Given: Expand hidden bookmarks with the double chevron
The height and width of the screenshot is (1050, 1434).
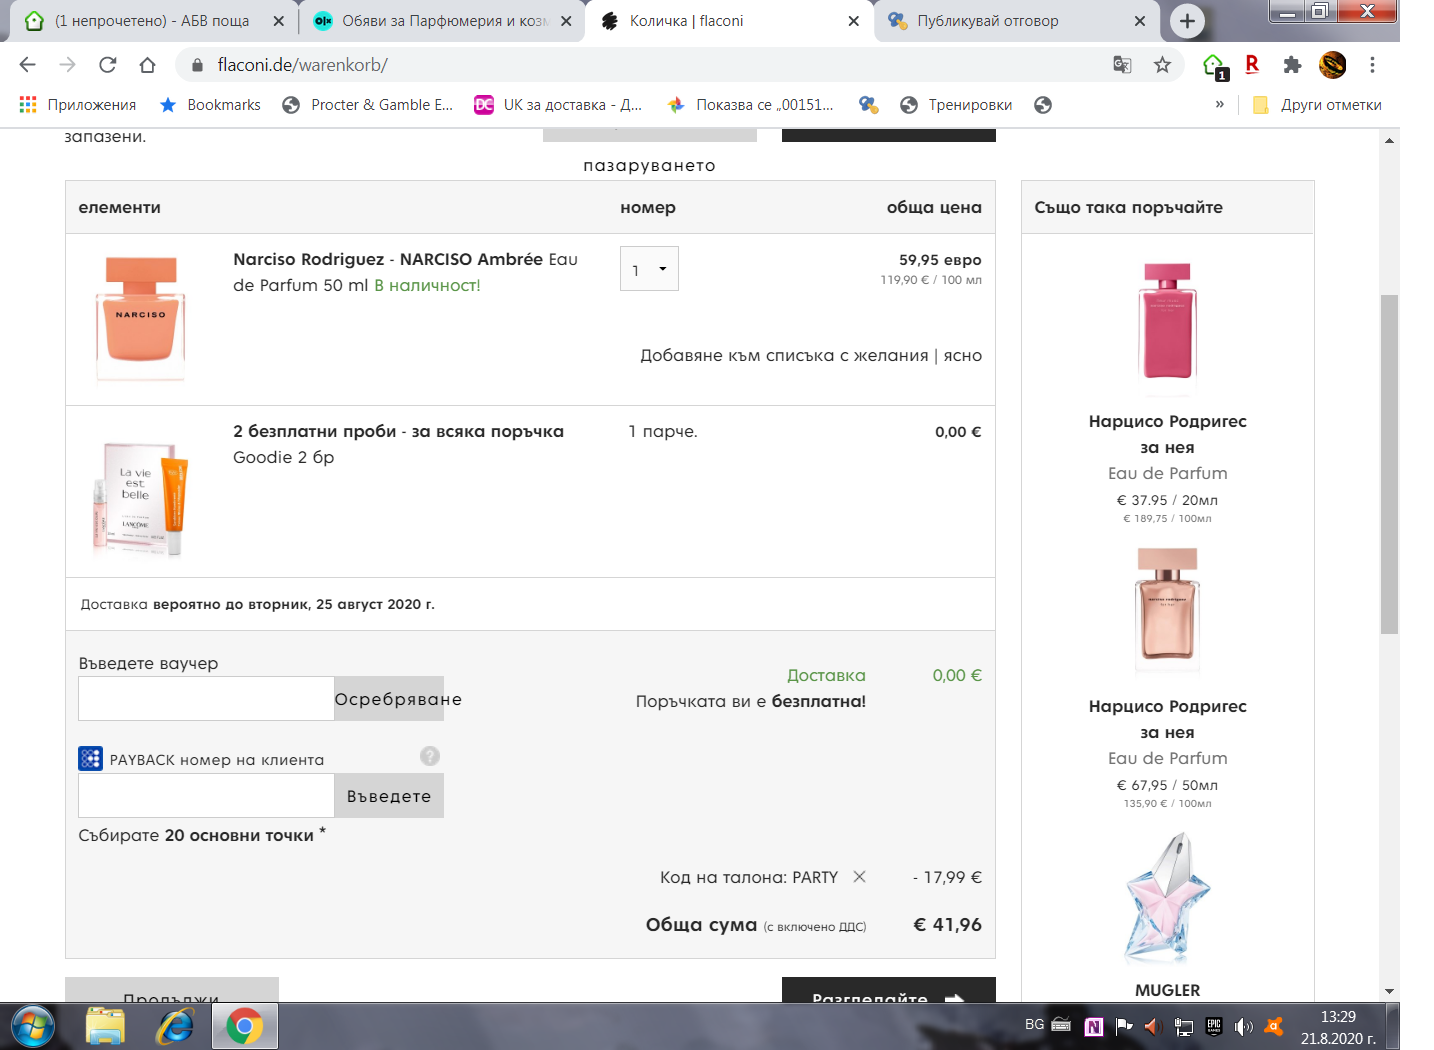Looking at the screenshot, I should (x=1219, y=105).
